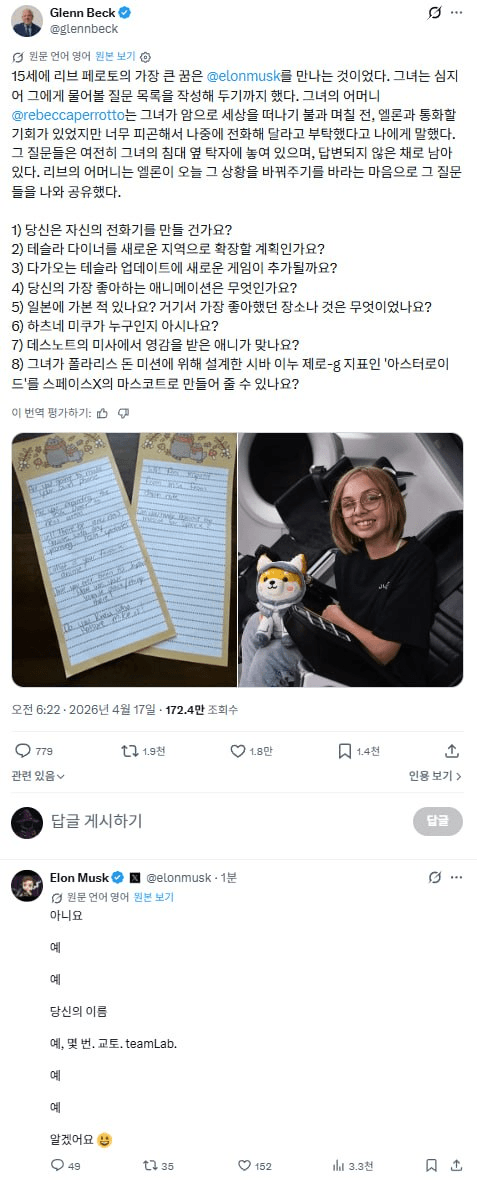The width and height of the screenshot is (477, 1180).
Task: Click 원본 보기 on Elon Musk's reply
Action: click(x=153, y=897)
